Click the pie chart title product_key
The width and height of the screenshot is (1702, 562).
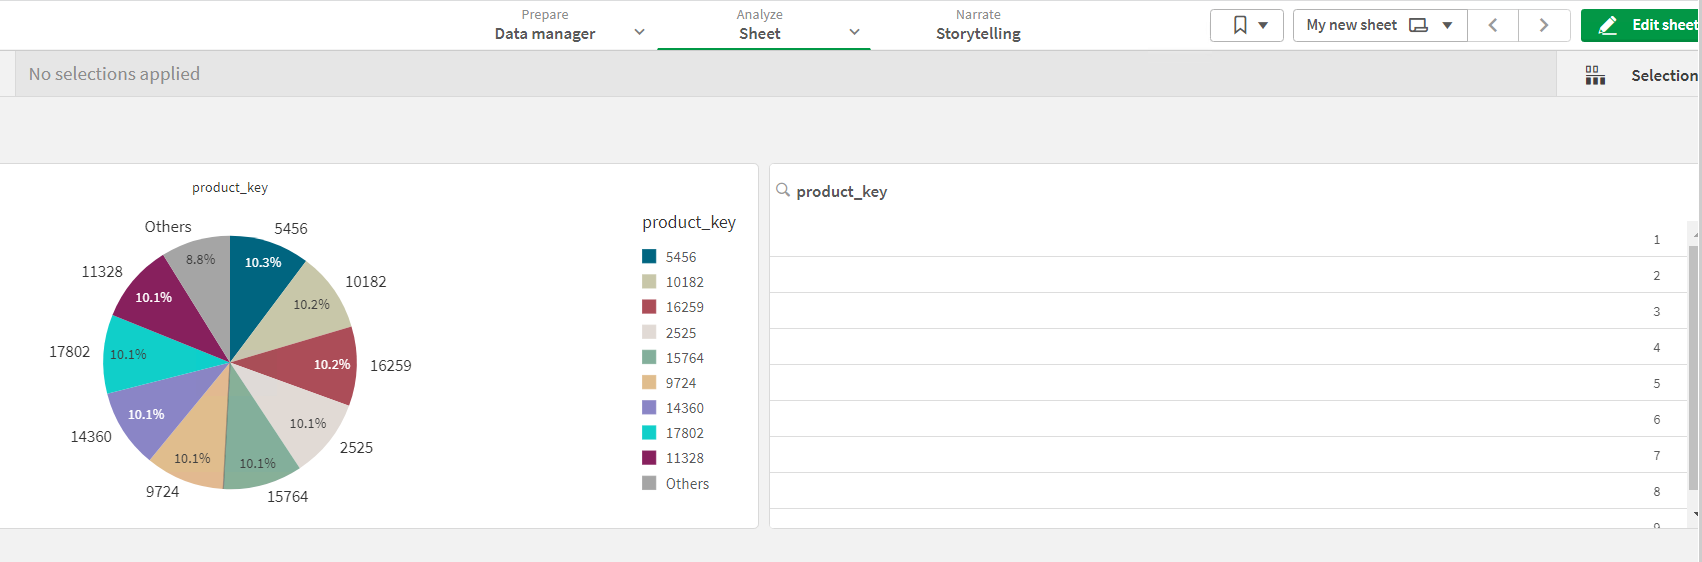(x=230, y=187)
